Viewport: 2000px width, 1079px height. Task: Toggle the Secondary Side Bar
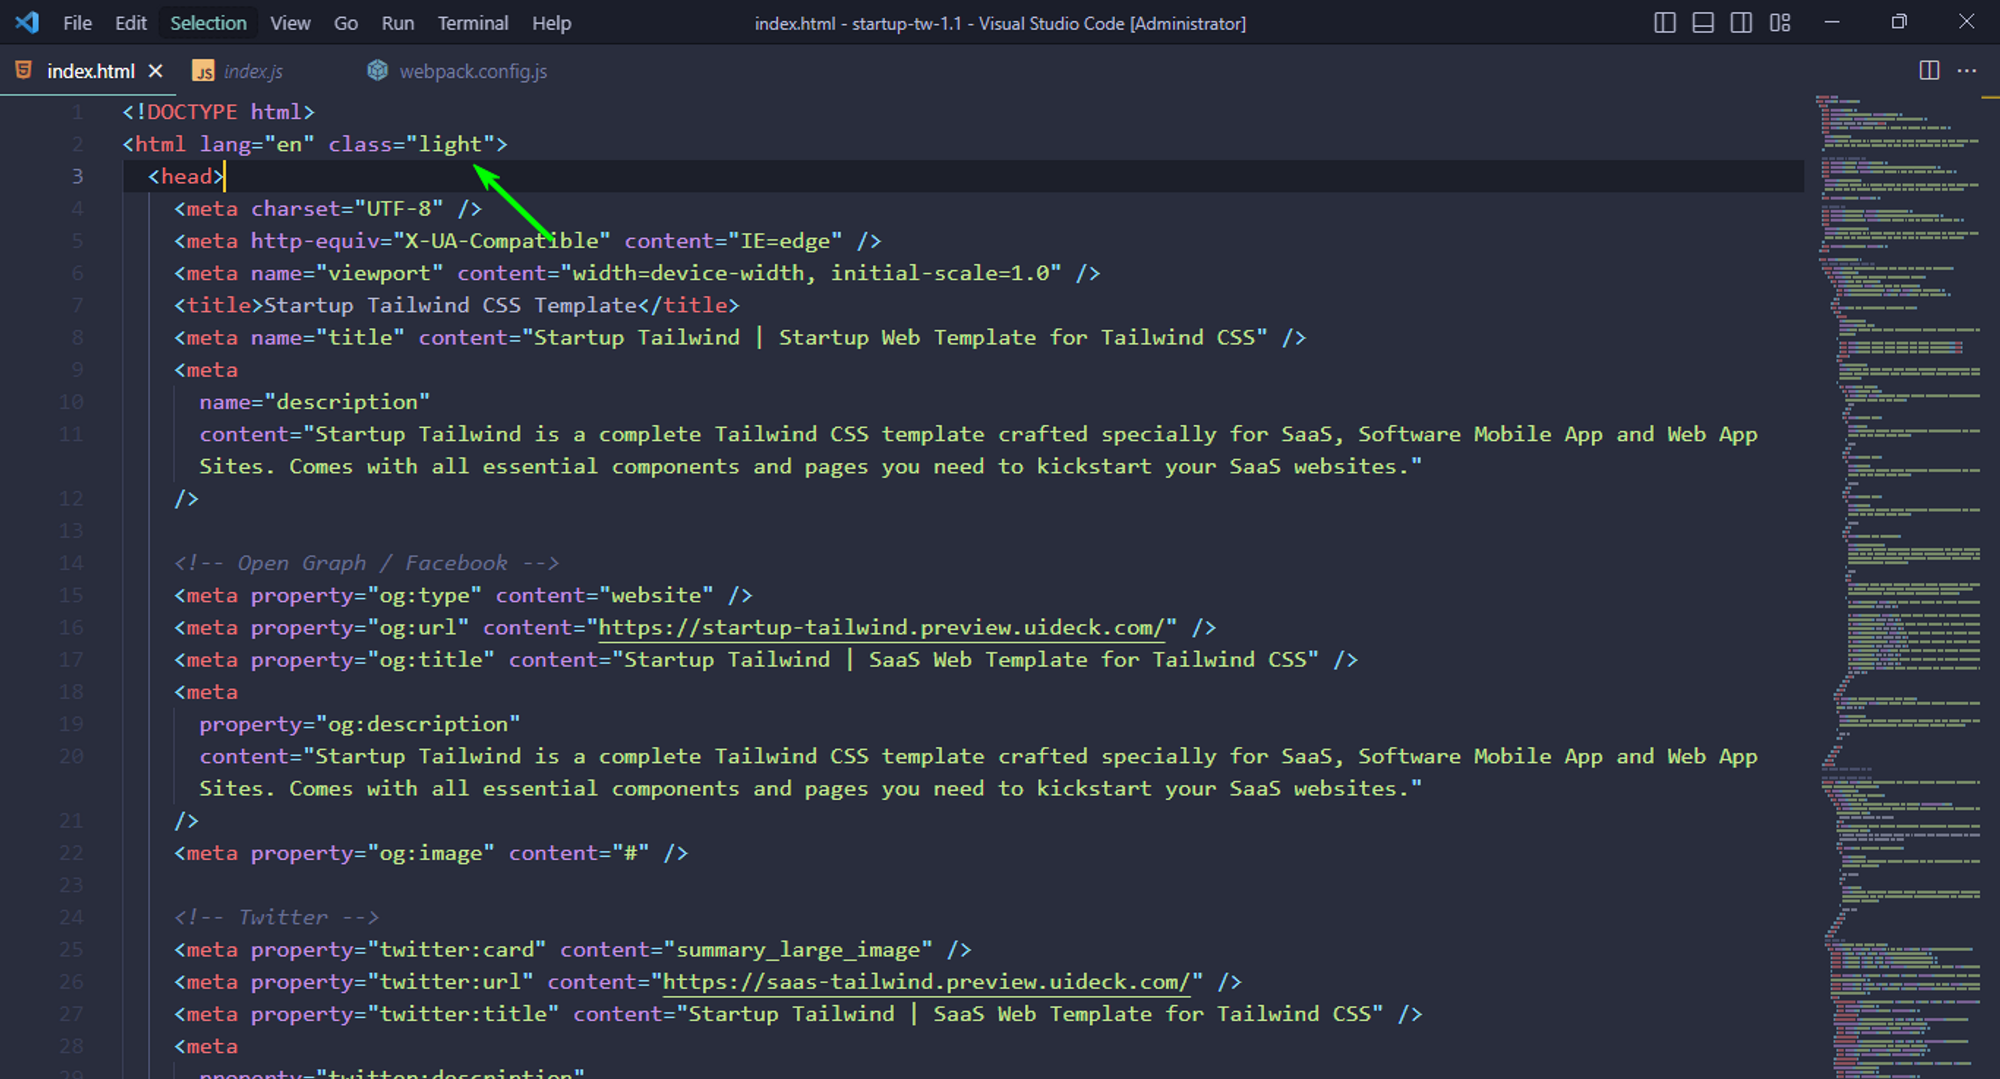tap(1741, 22)
